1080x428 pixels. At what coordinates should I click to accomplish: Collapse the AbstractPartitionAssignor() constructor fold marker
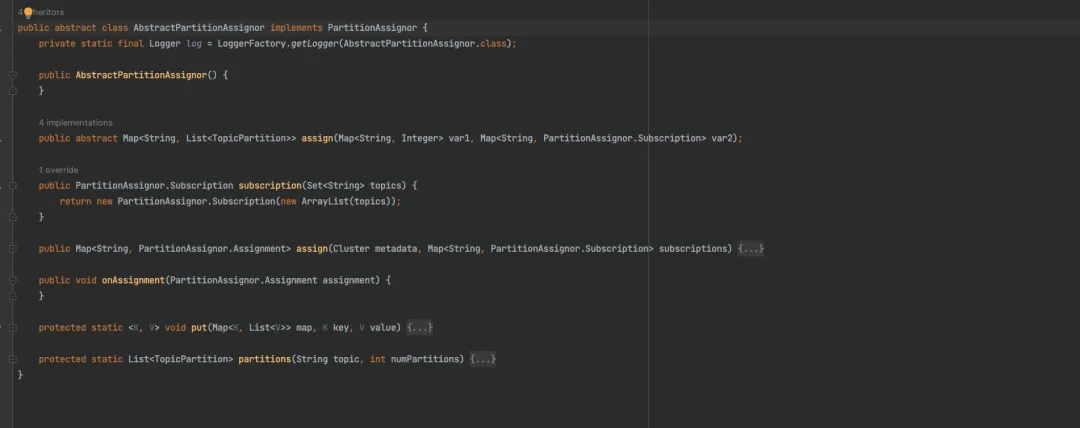13,75
